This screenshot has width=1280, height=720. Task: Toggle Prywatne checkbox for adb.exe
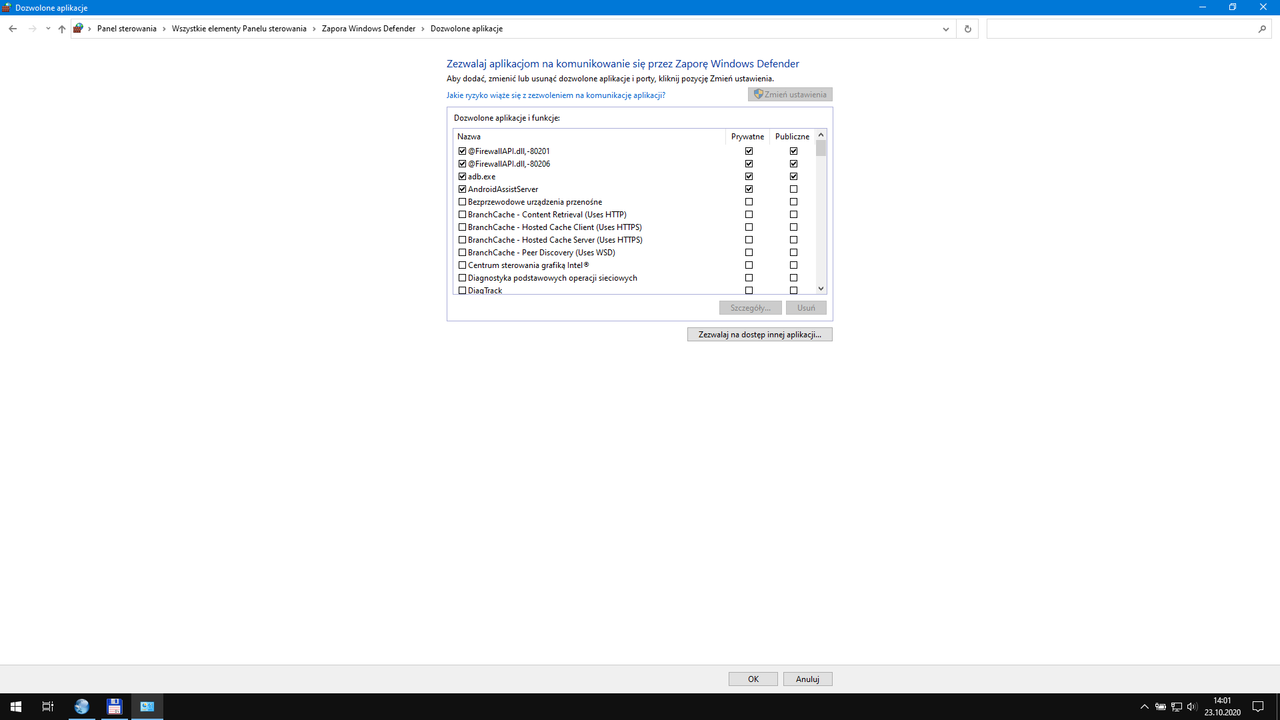(x=749, y=177)
